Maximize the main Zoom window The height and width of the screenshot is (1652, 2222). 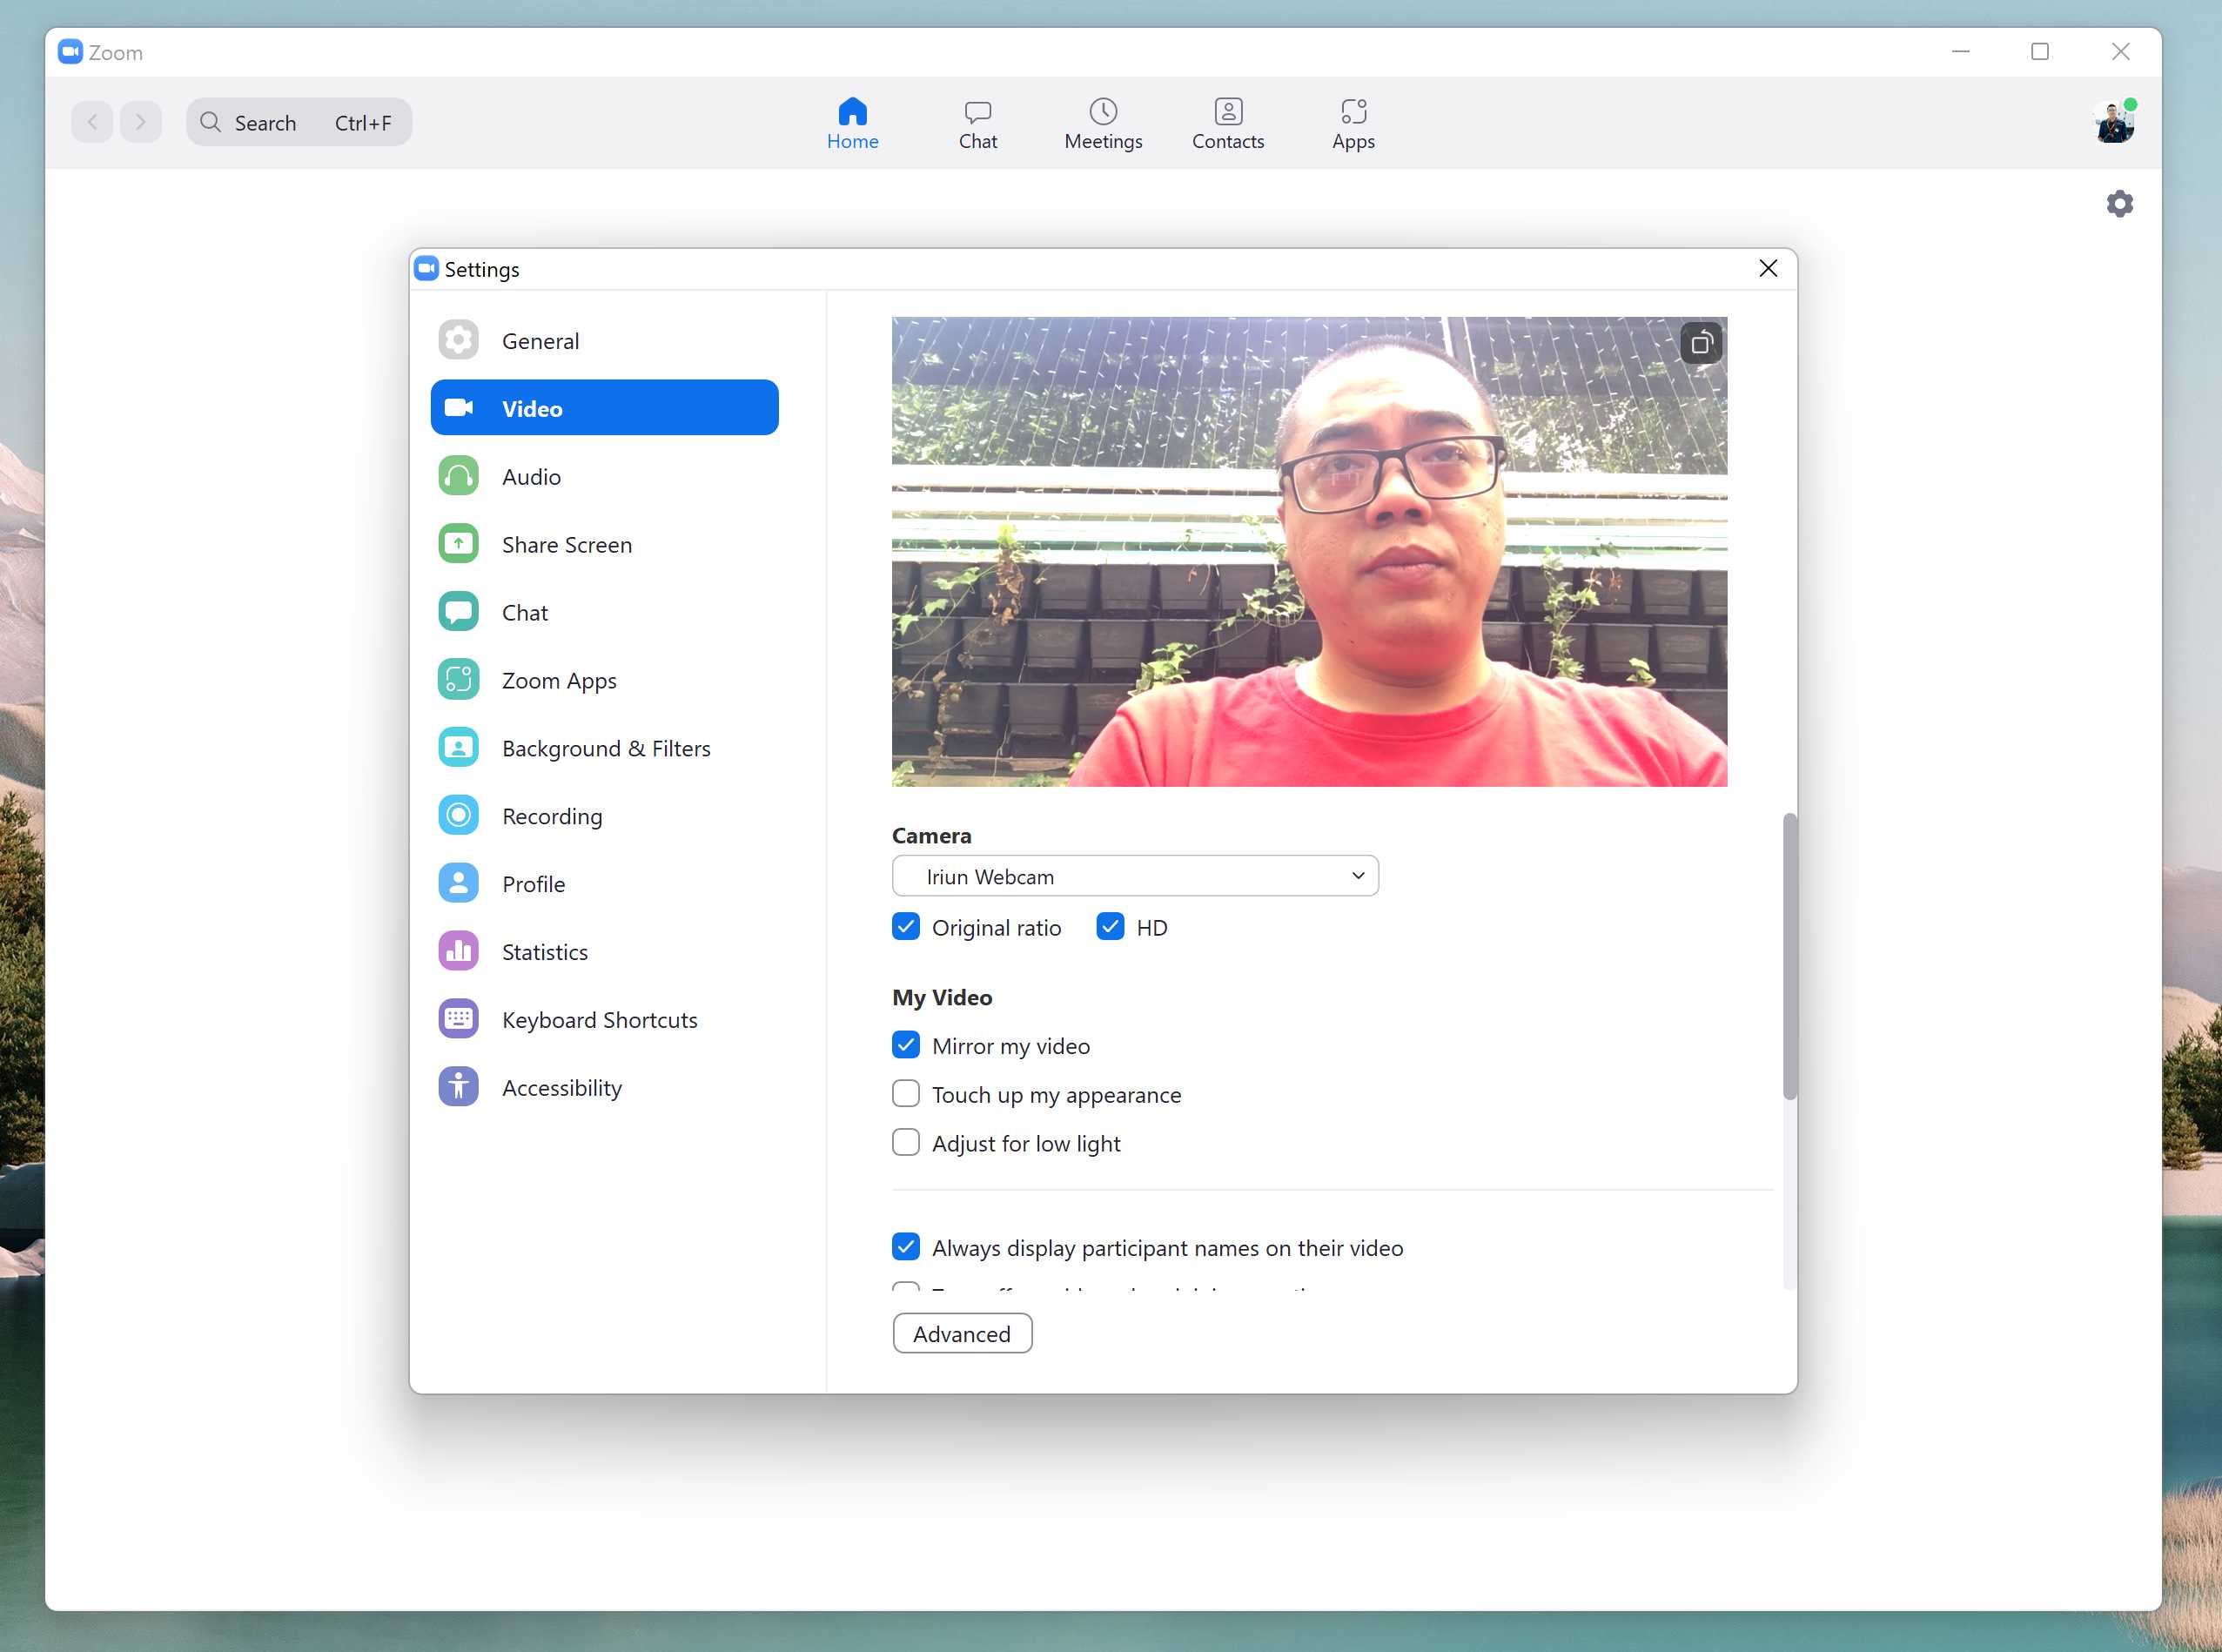click(2040, 51)
